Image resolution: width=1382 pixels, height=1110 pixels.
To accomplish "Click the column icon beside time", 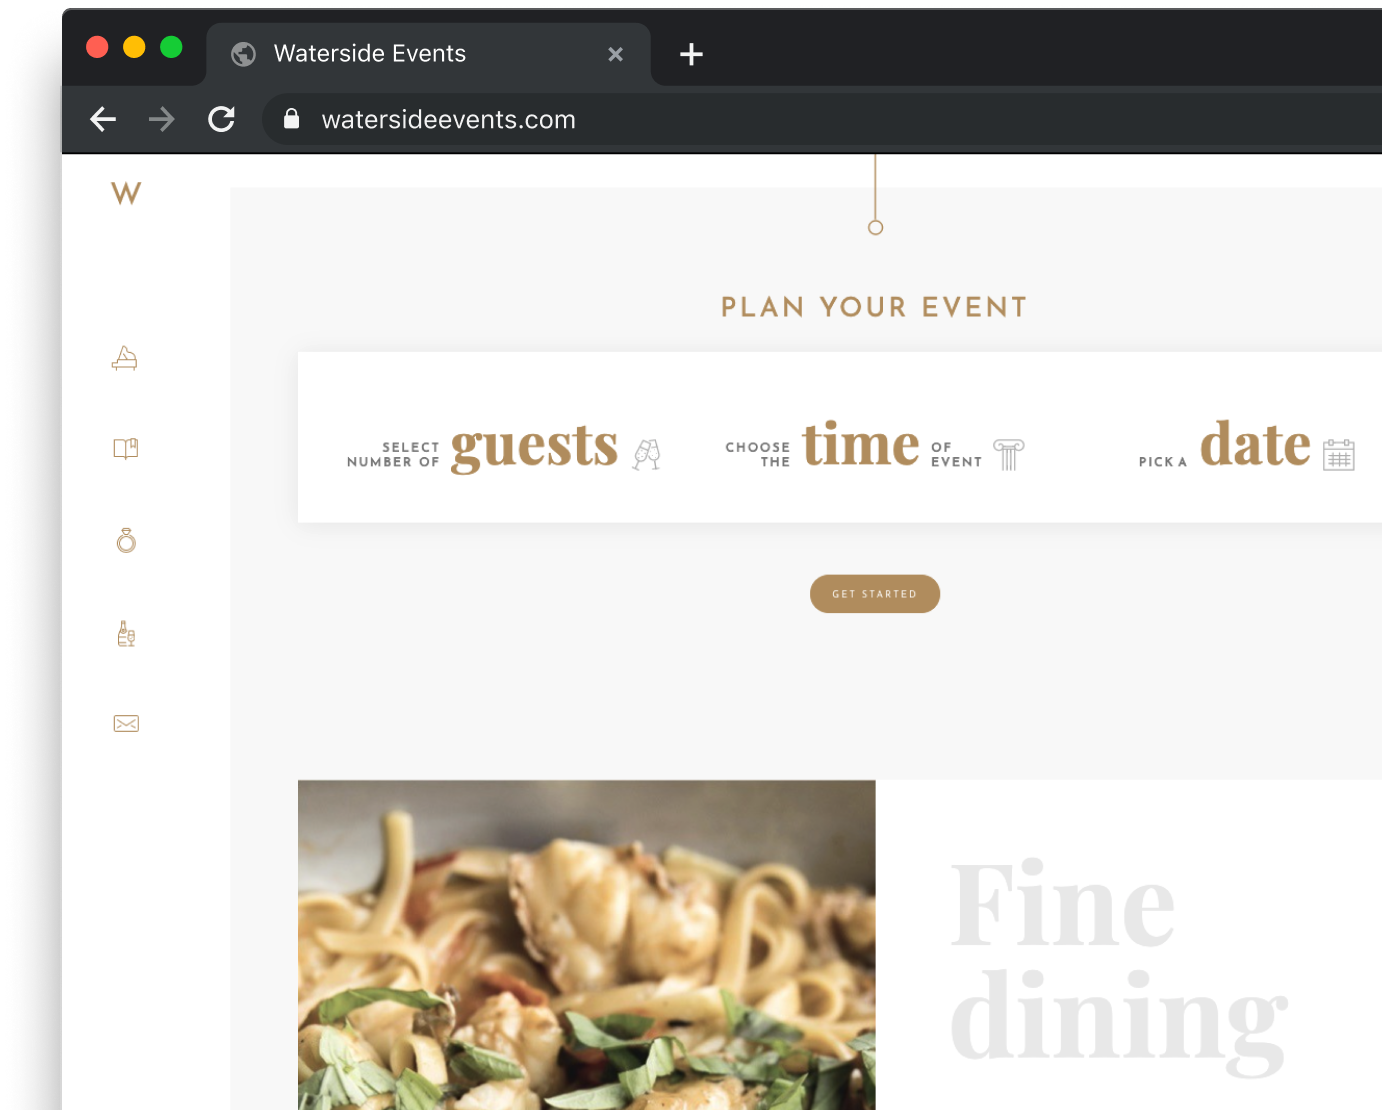I will tap(1008, 454).
